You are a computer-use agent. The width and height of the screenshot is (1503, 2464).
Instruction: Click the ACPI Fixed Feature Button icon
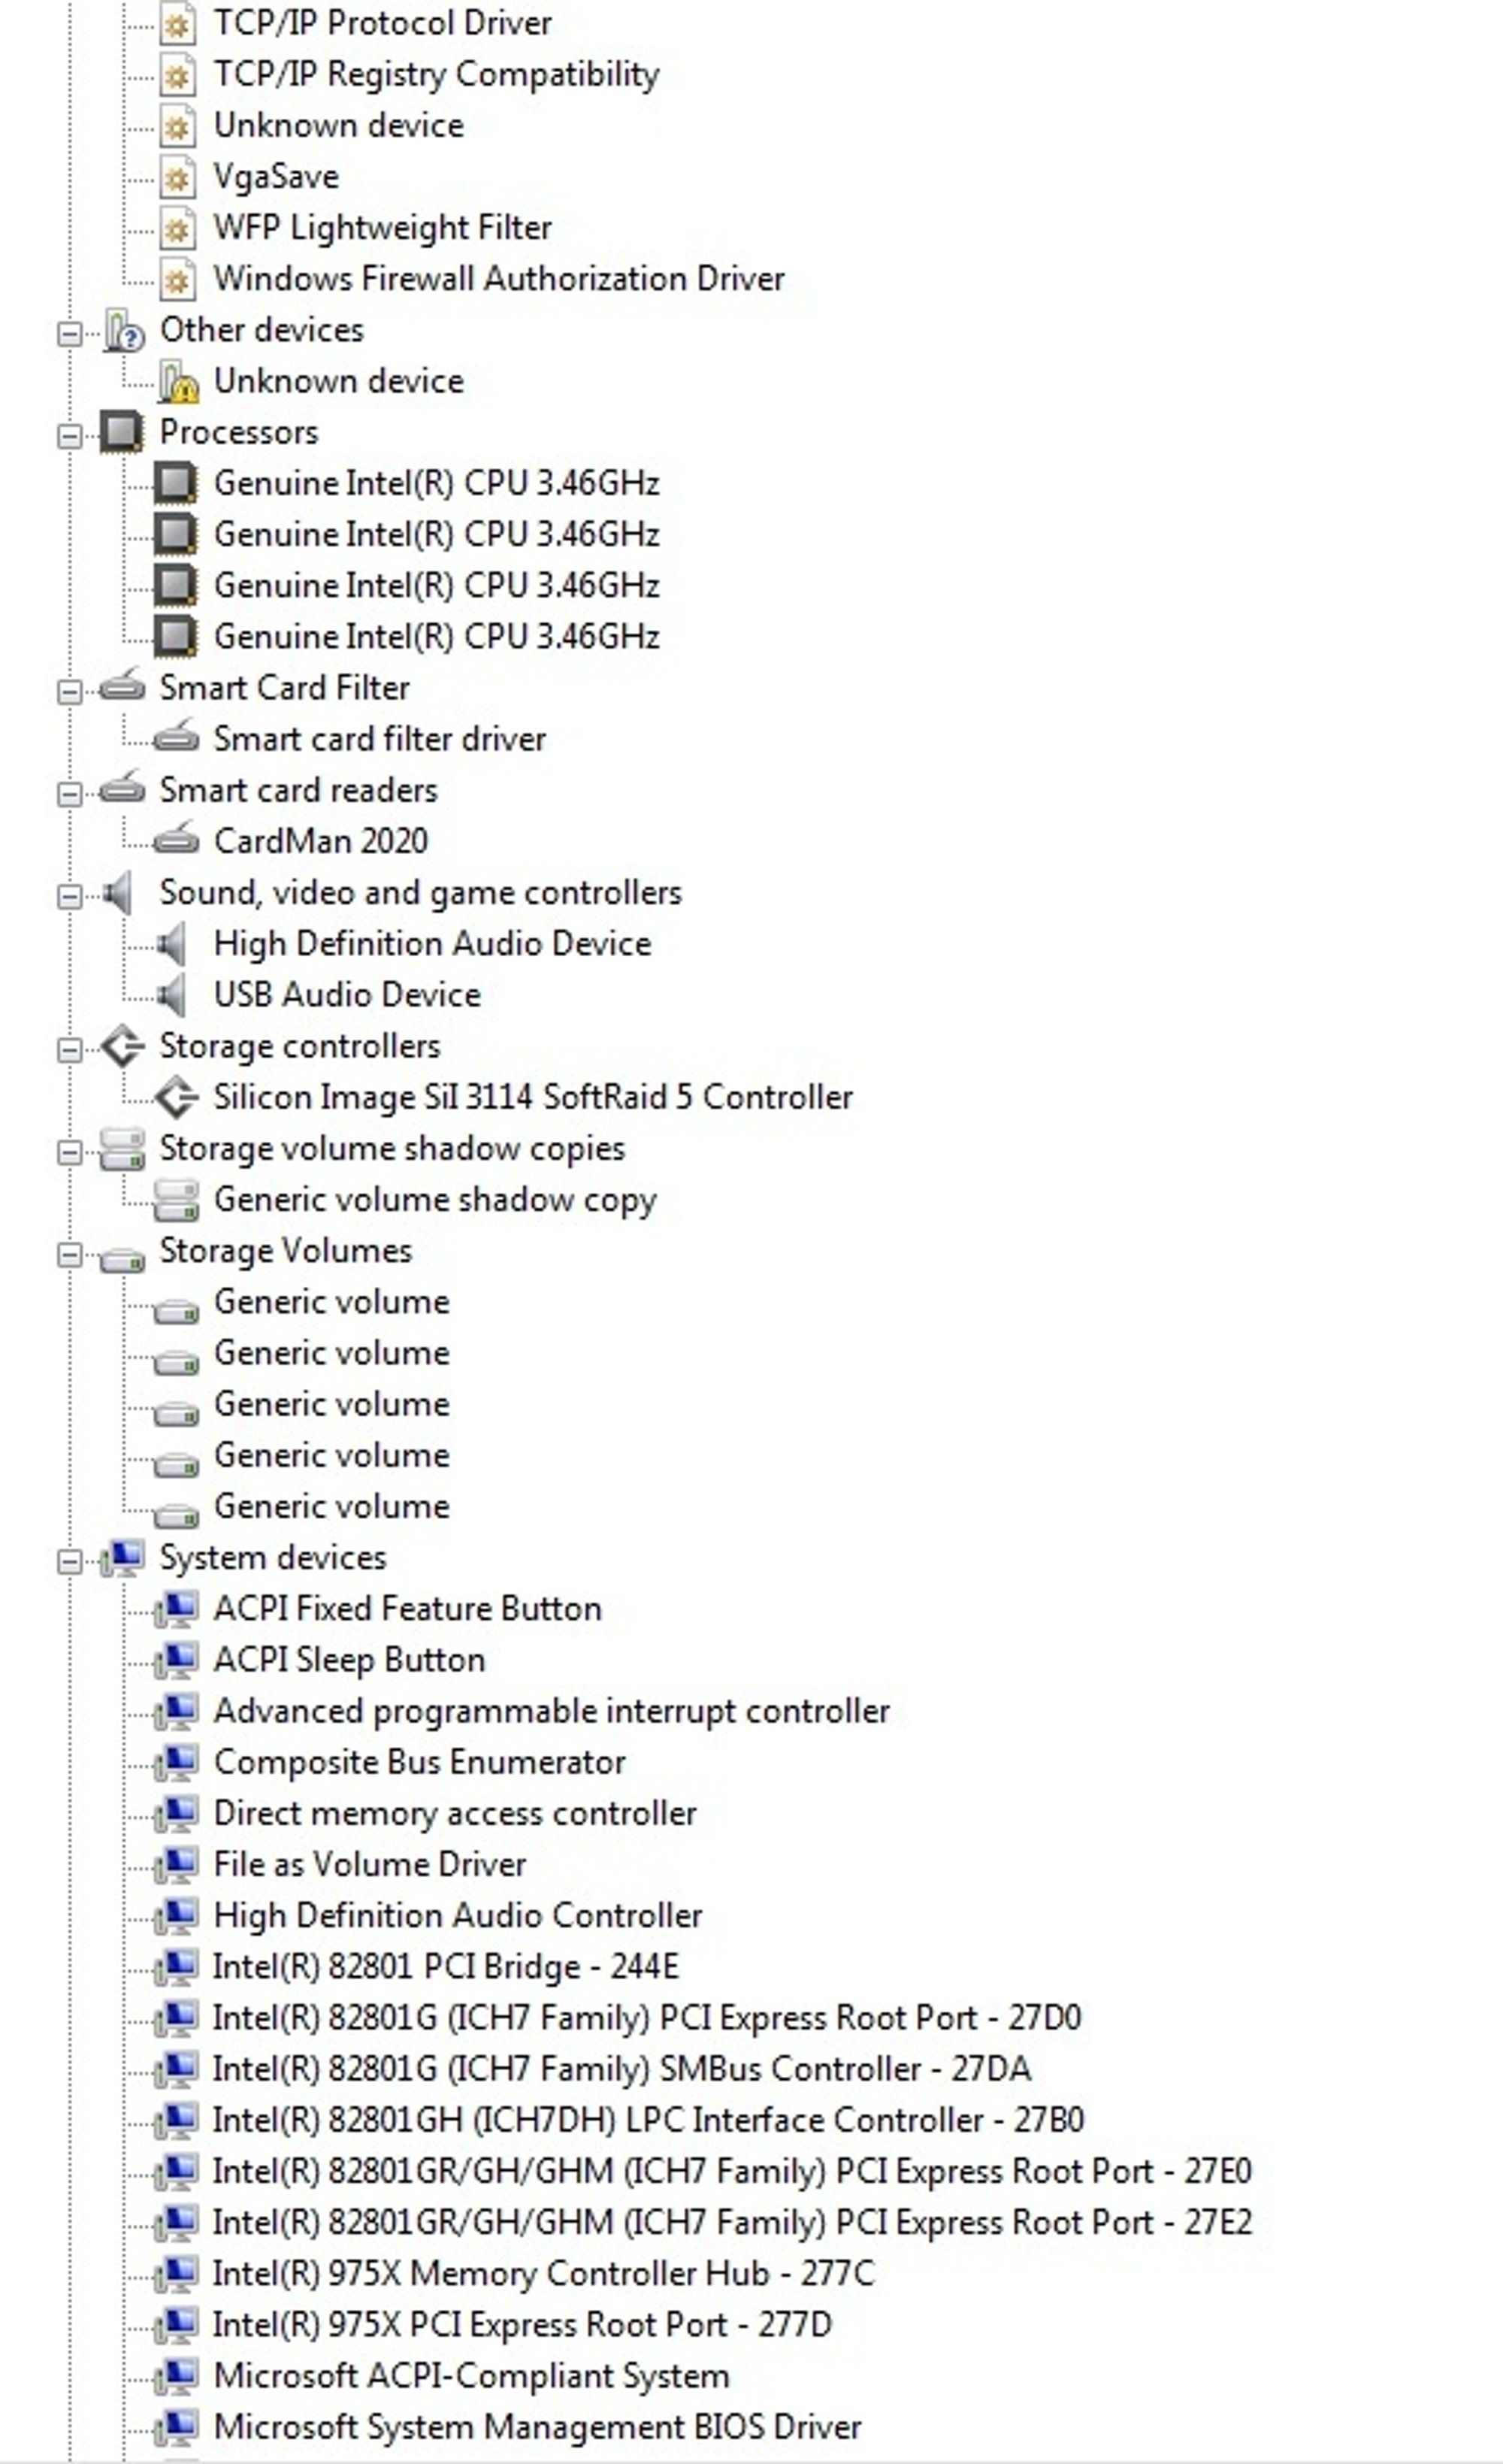[x=177, y=1608]
